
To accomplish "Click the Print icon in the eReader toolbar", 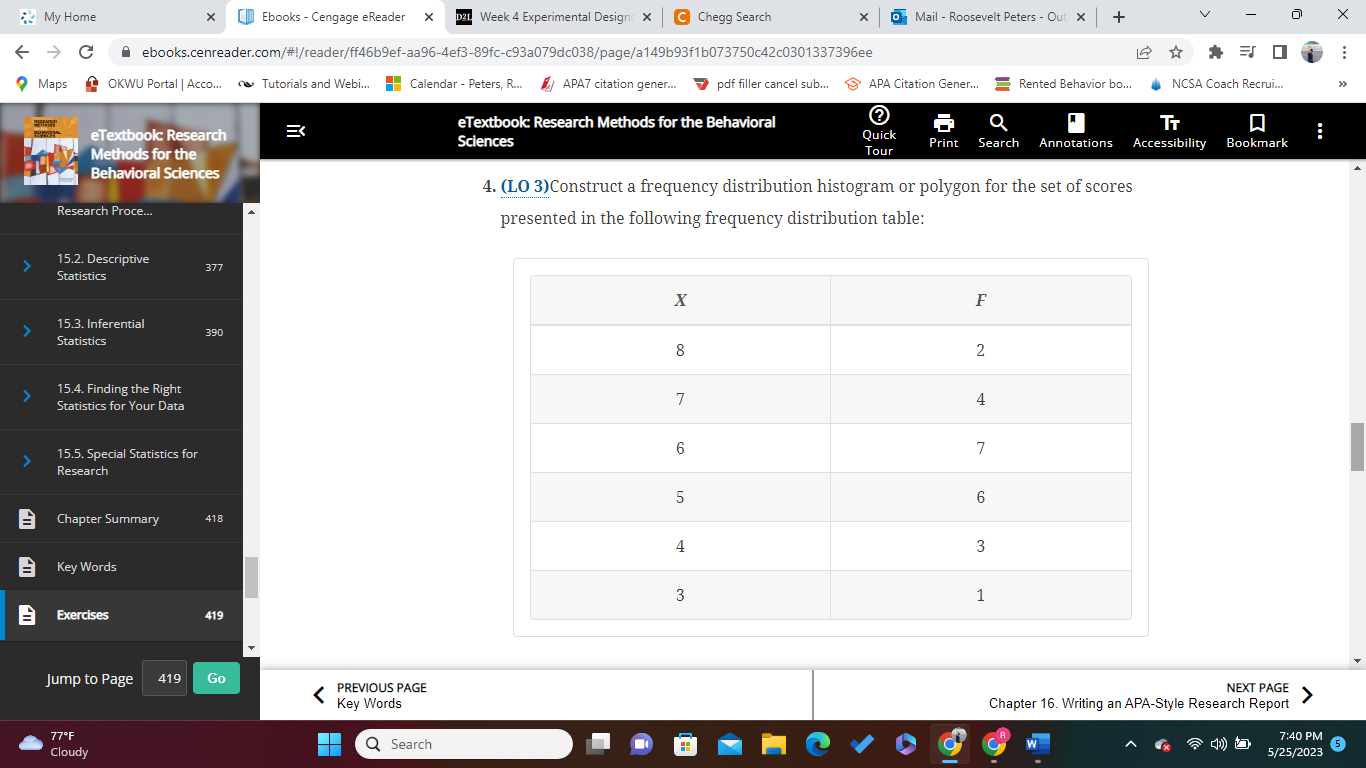I will tap(942, 130).
